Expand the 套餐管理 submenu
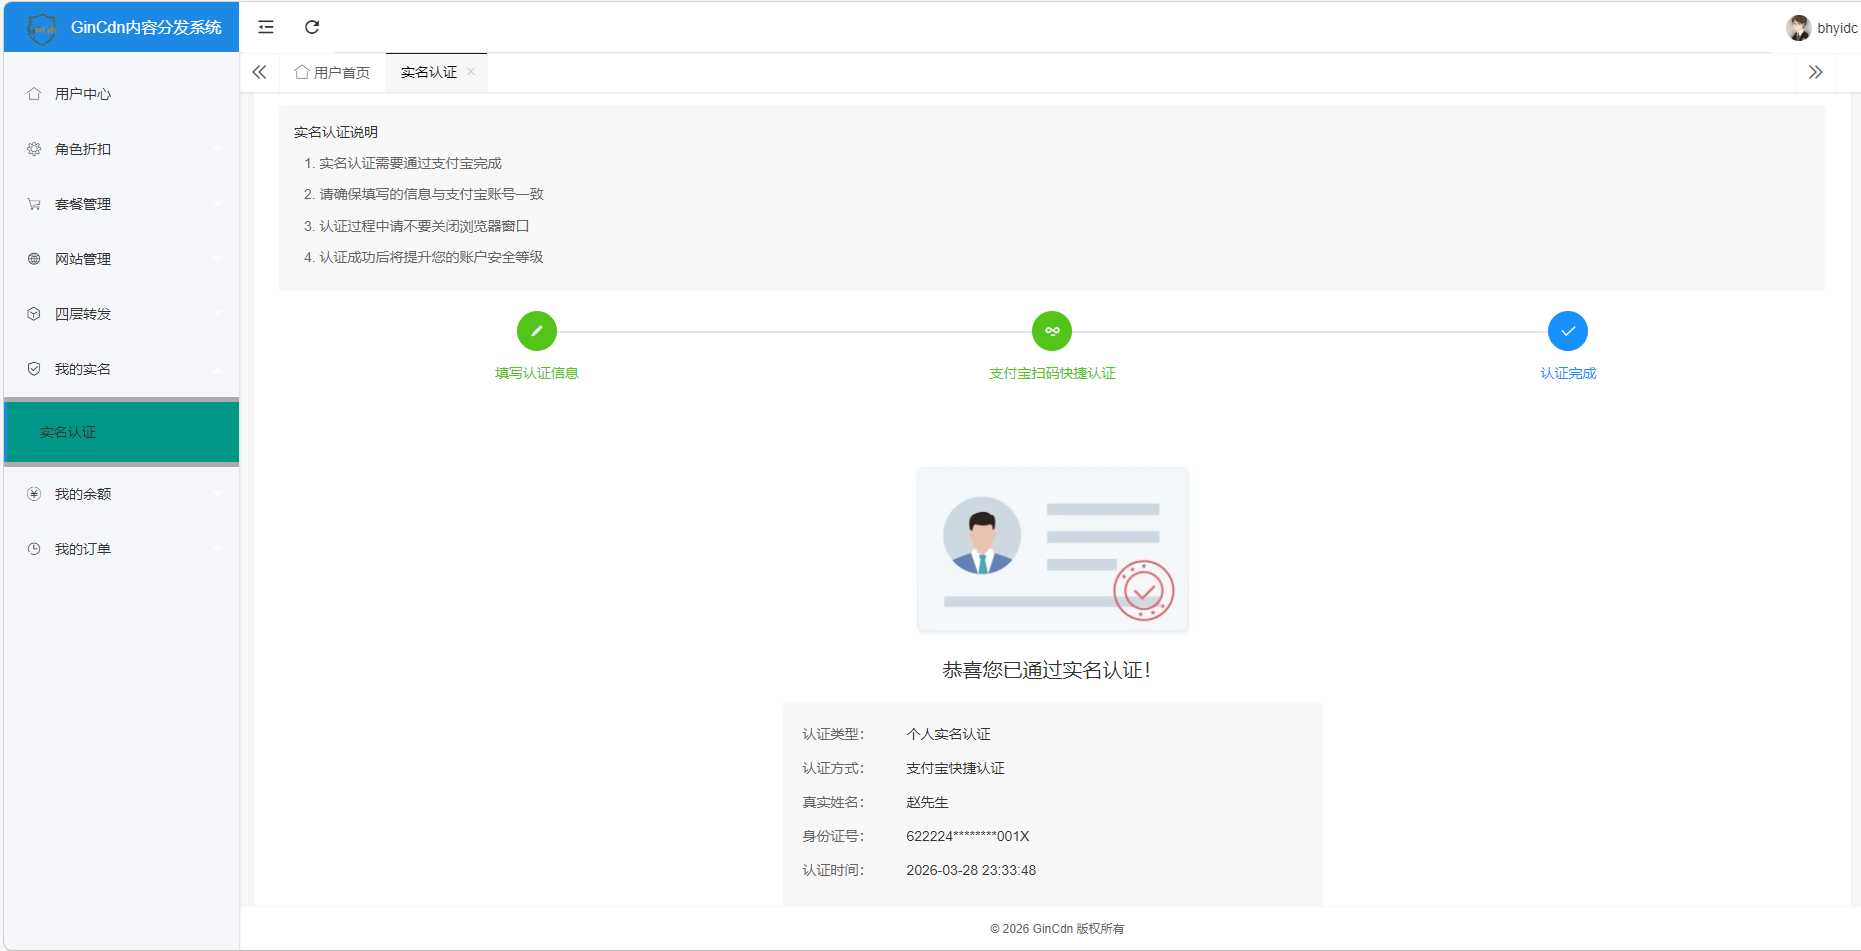 [218, 203]
